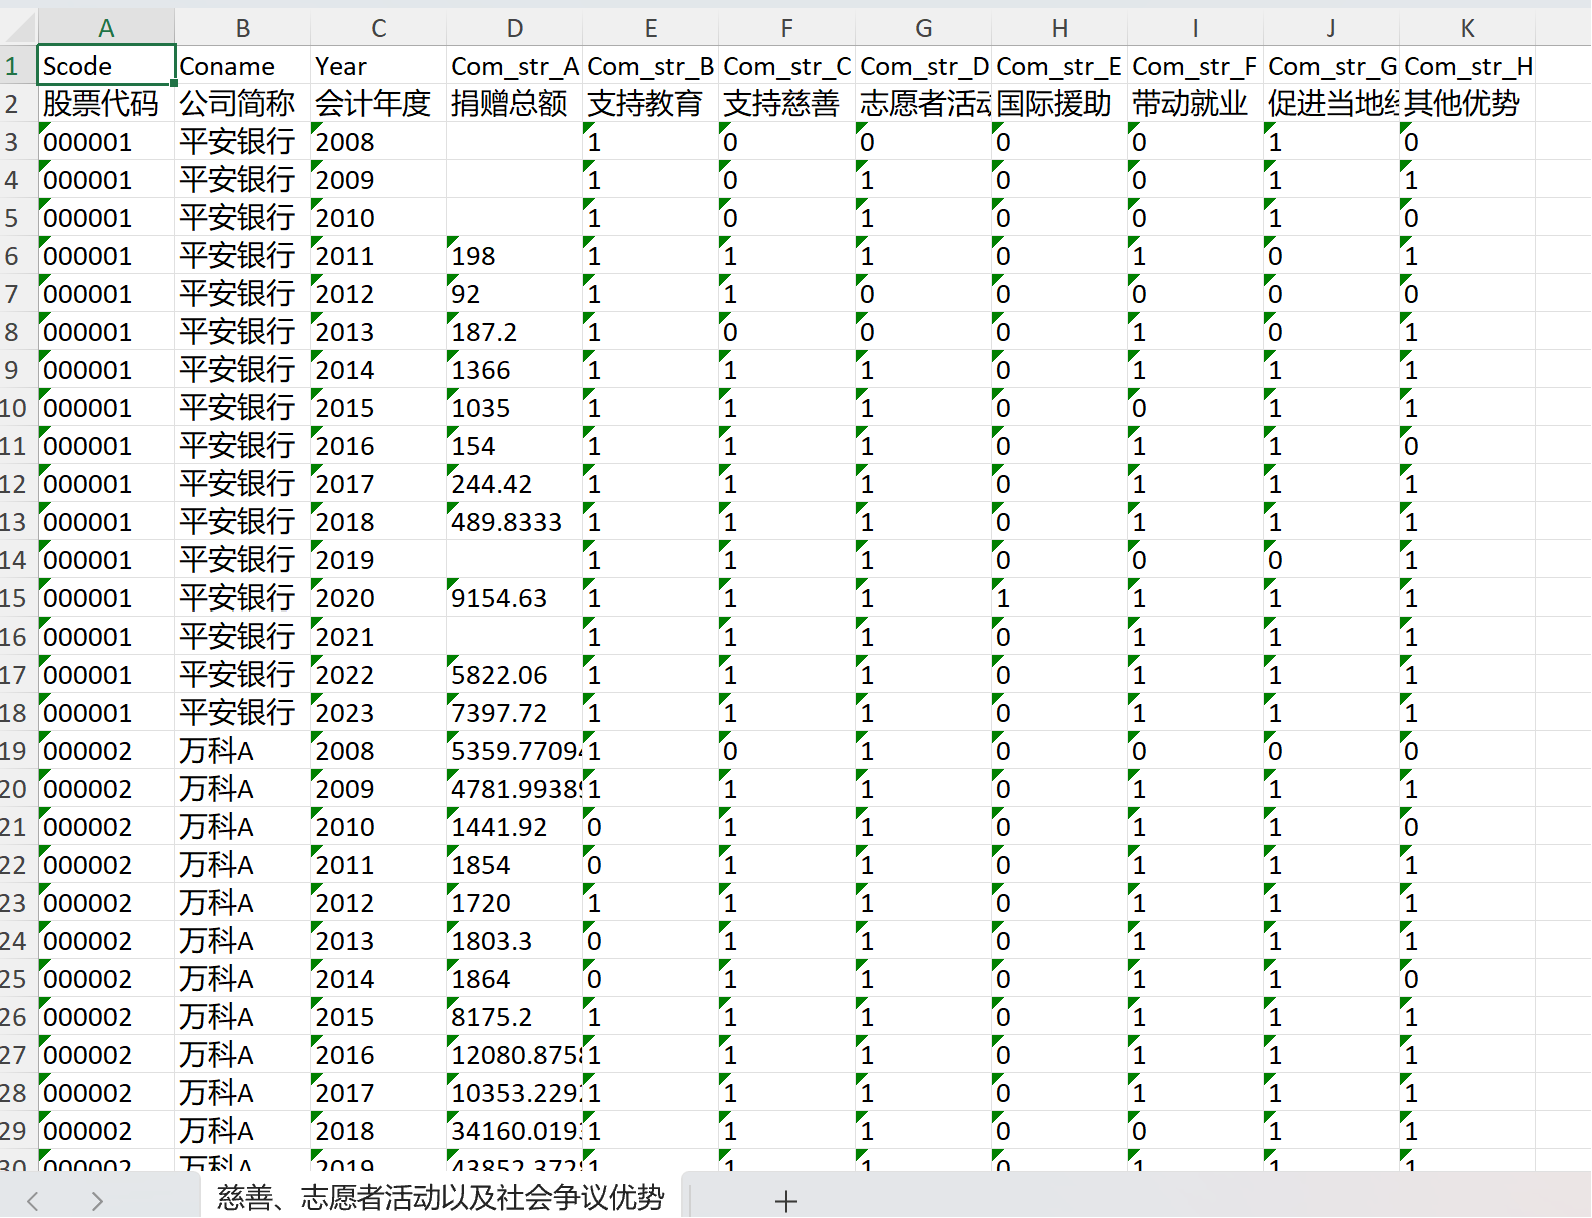Select the donation value 1803.3 cell

(x=515, y=941)
